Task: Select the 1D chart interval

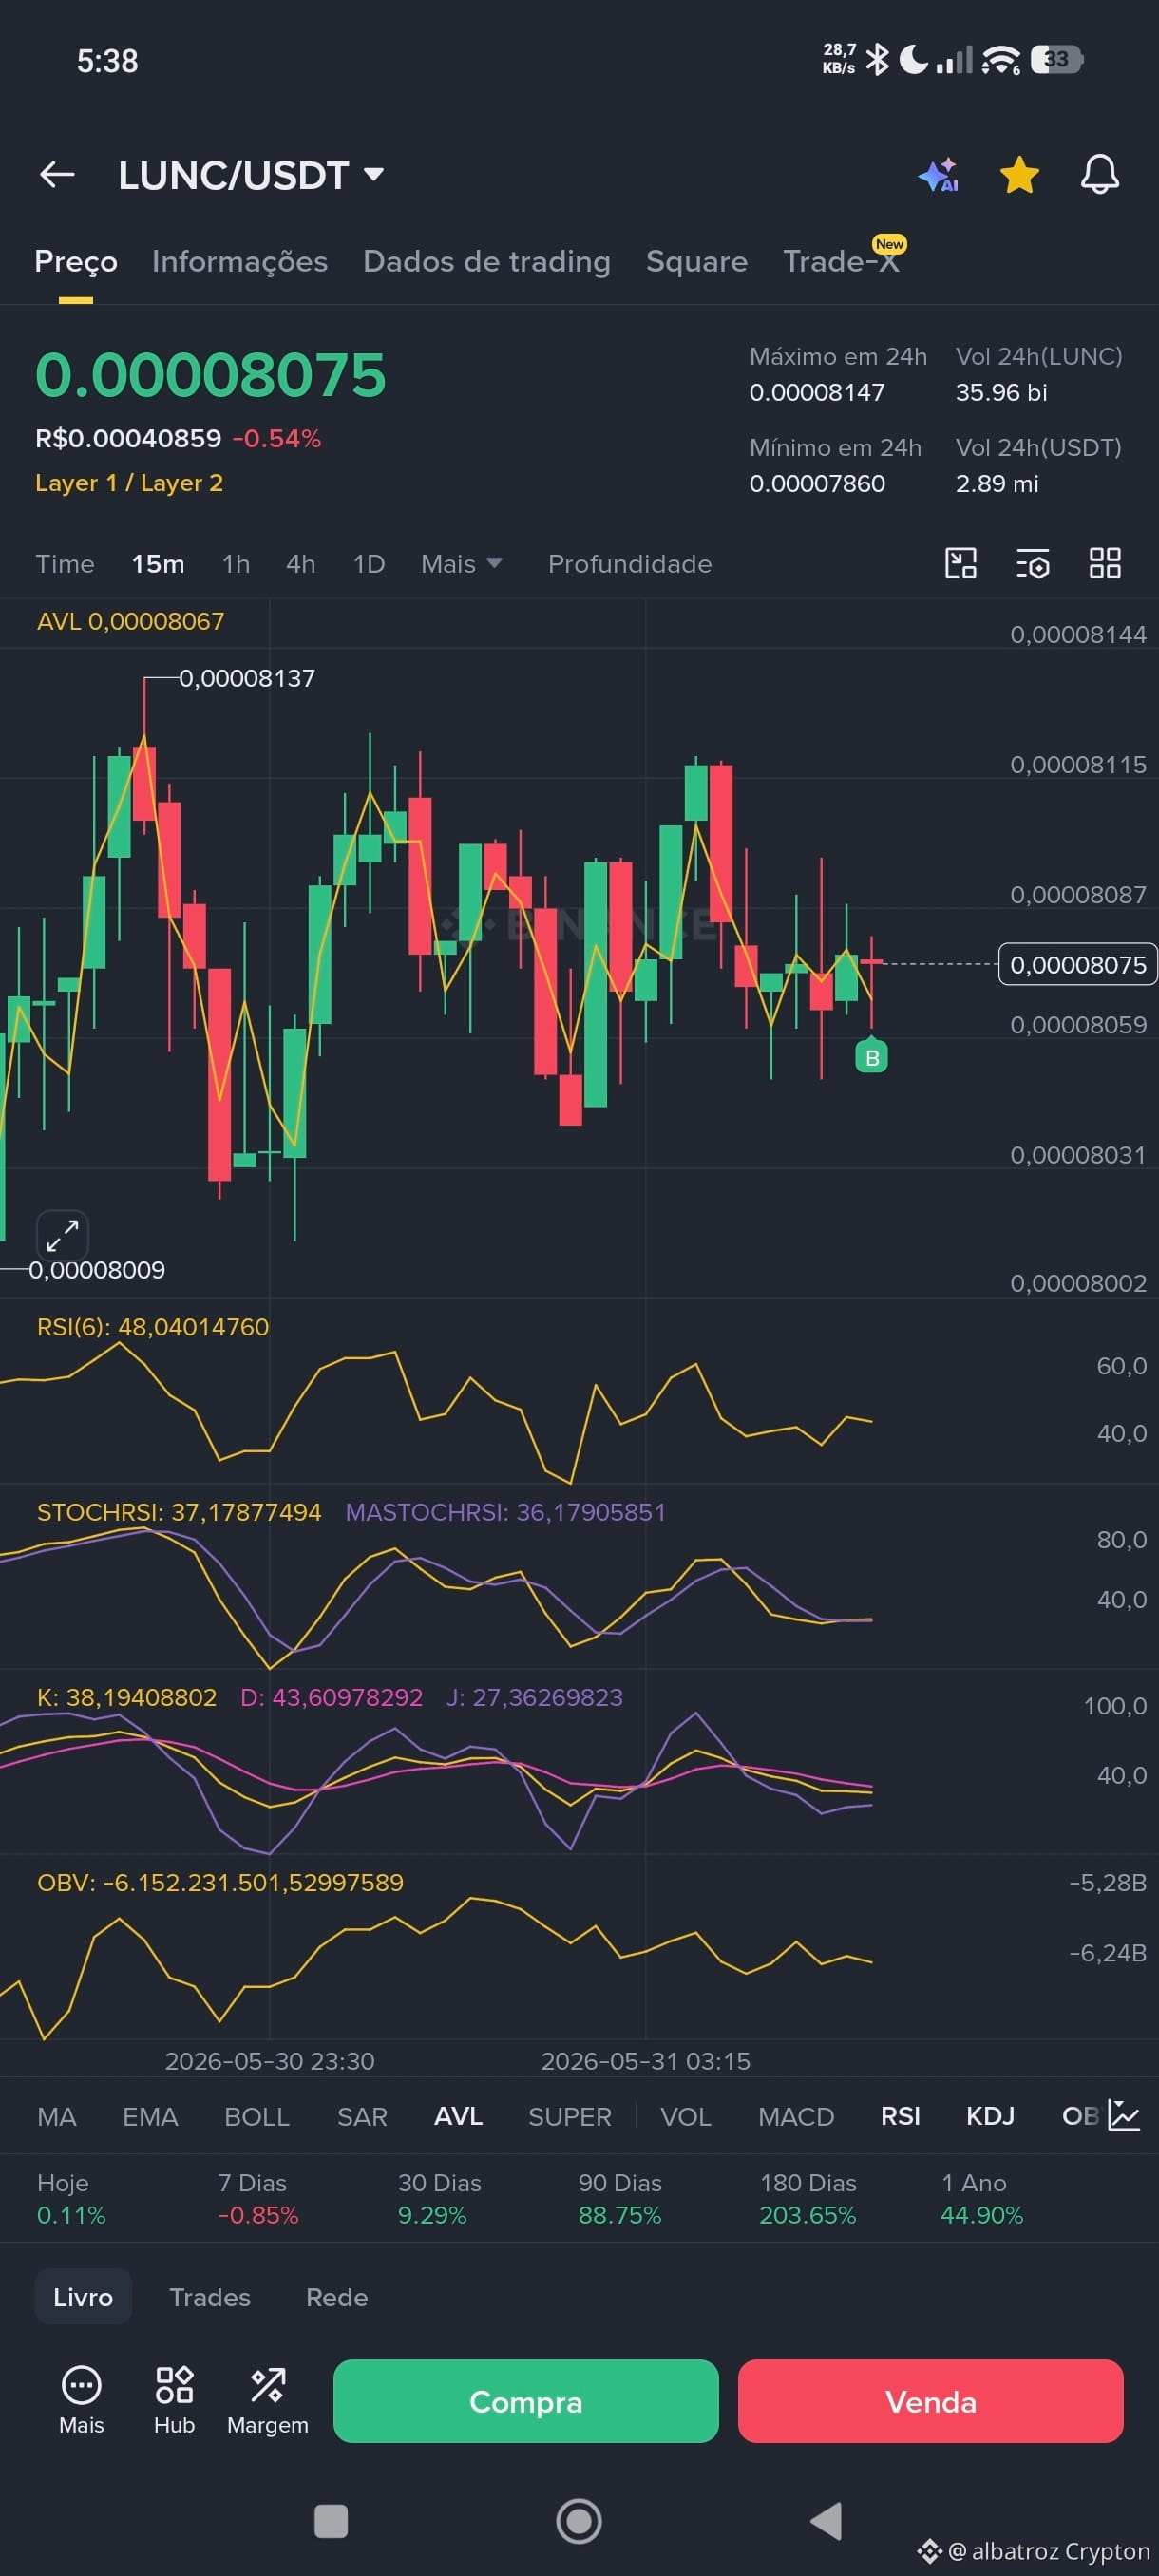Action: (x=369, y=564)
